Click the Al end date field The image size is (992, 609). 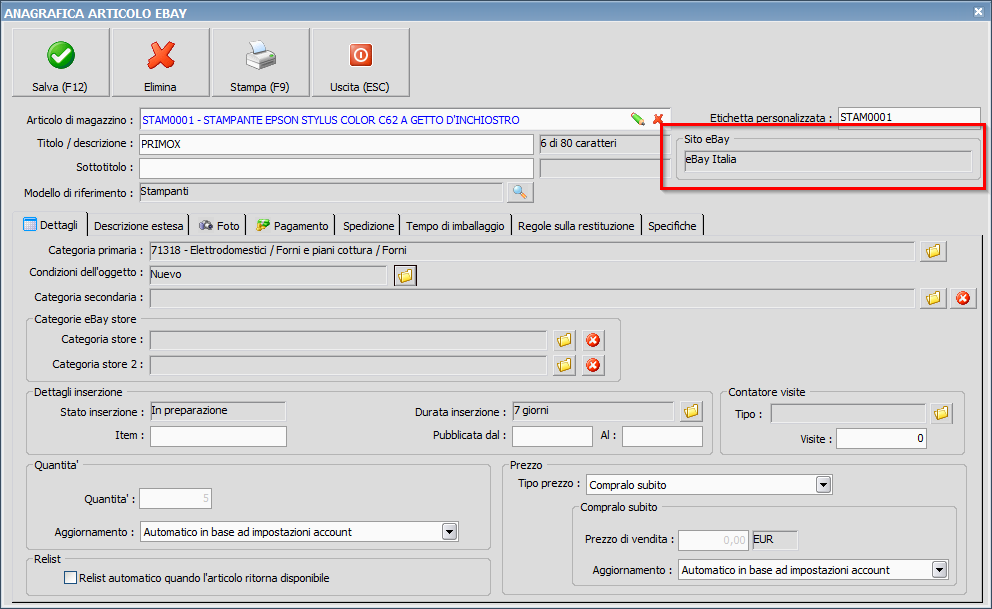tap(662, 436)
